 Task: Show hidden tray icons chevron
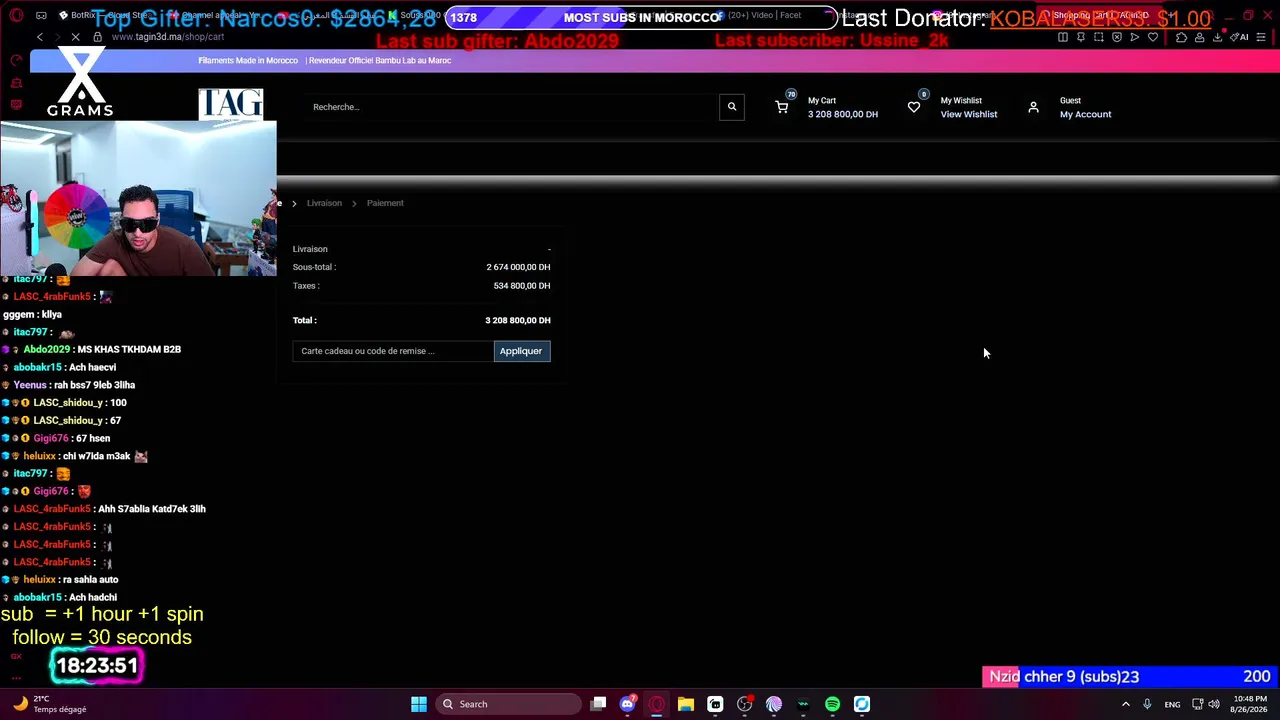point(1125,704)
